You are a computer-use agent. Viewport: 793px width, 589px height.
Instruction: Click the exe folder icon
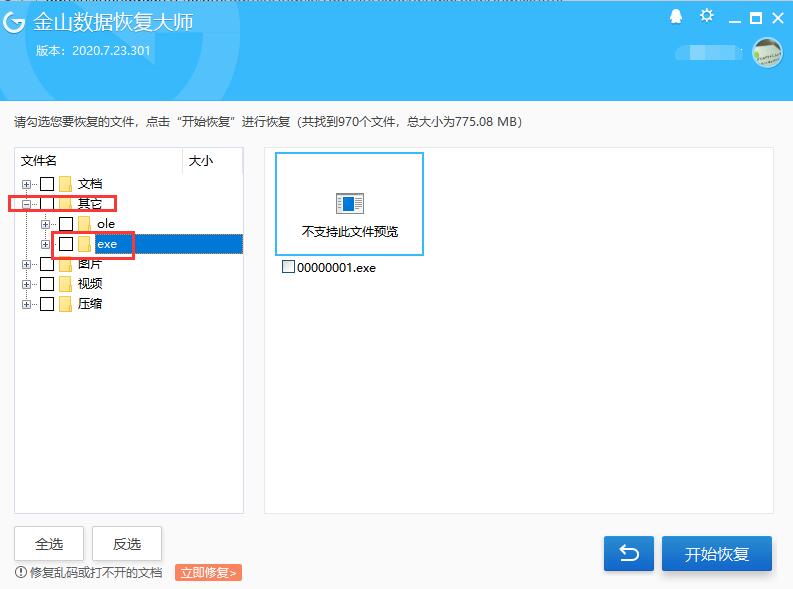point(84,244)
